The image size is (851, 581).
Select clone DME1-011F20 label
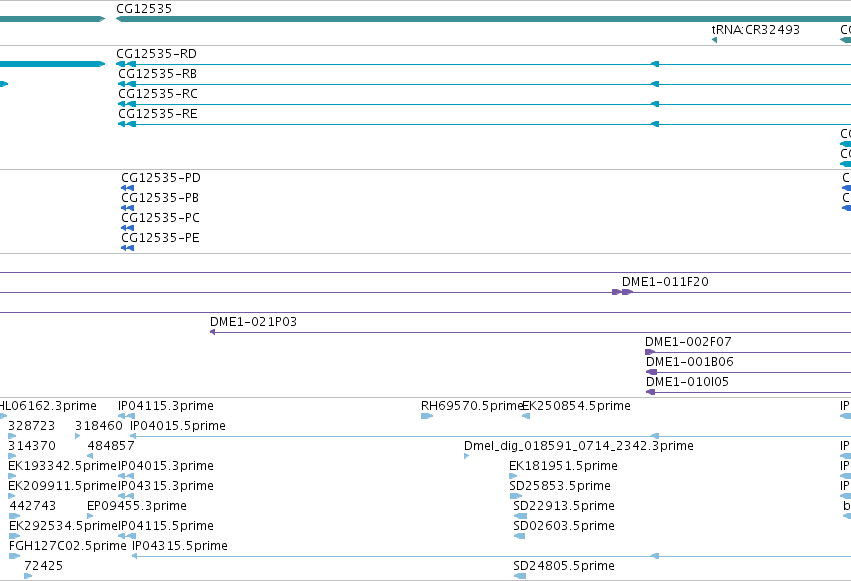[x=665, y=282]
